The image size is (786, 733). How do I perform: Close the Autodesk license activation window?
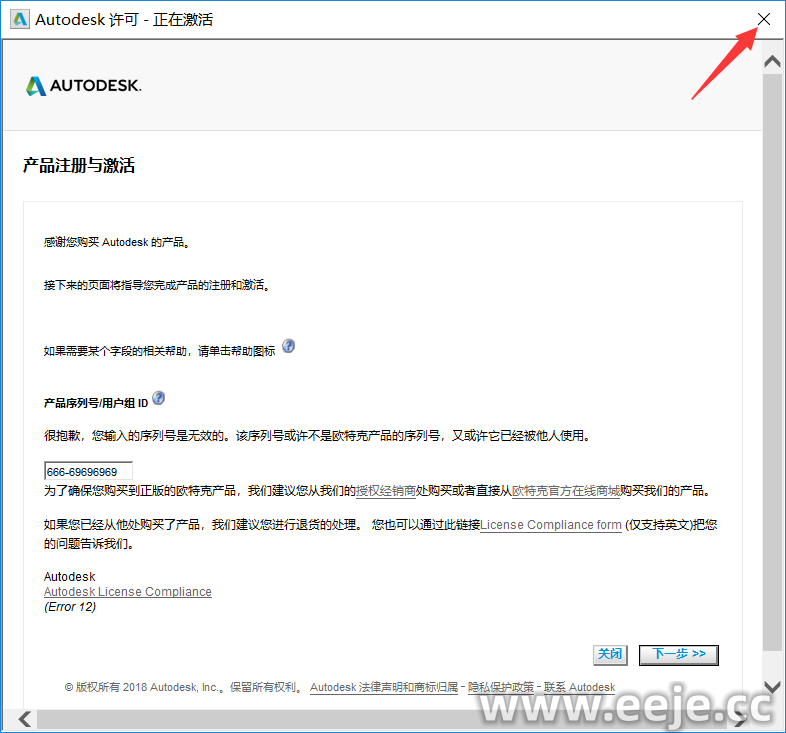764,19
